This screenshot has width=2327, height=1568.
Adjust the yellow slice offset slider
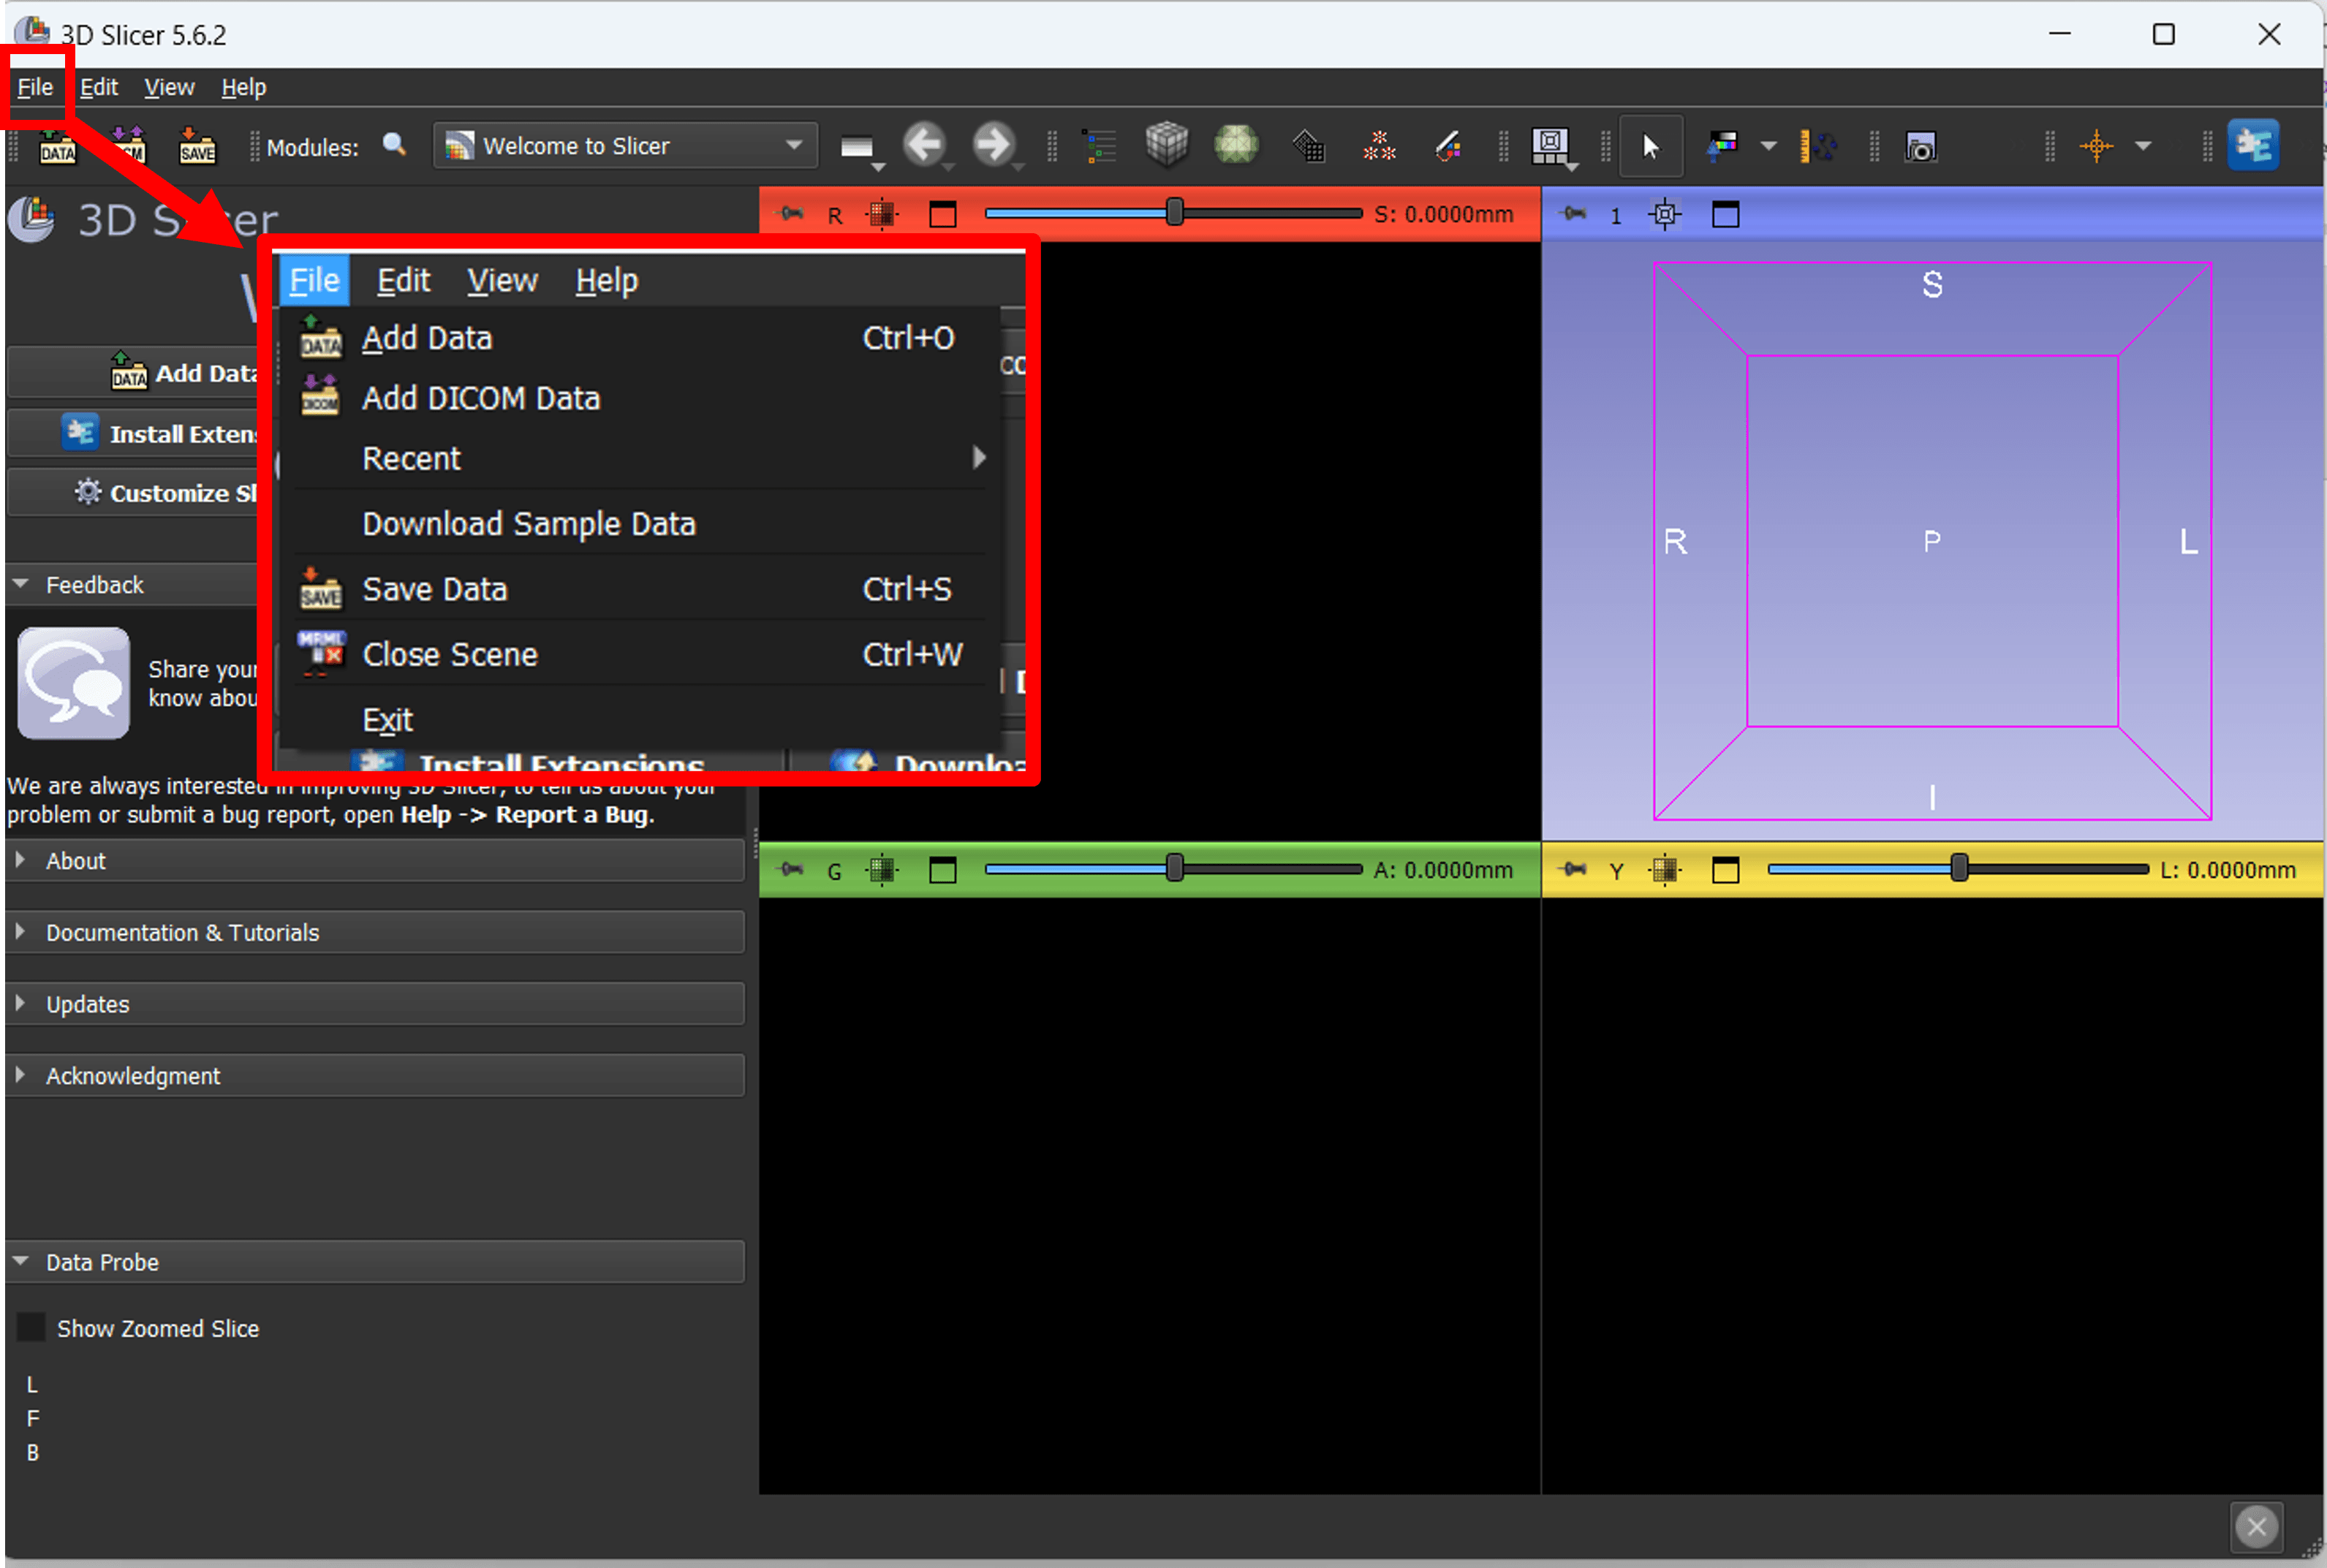point(1958,869)
